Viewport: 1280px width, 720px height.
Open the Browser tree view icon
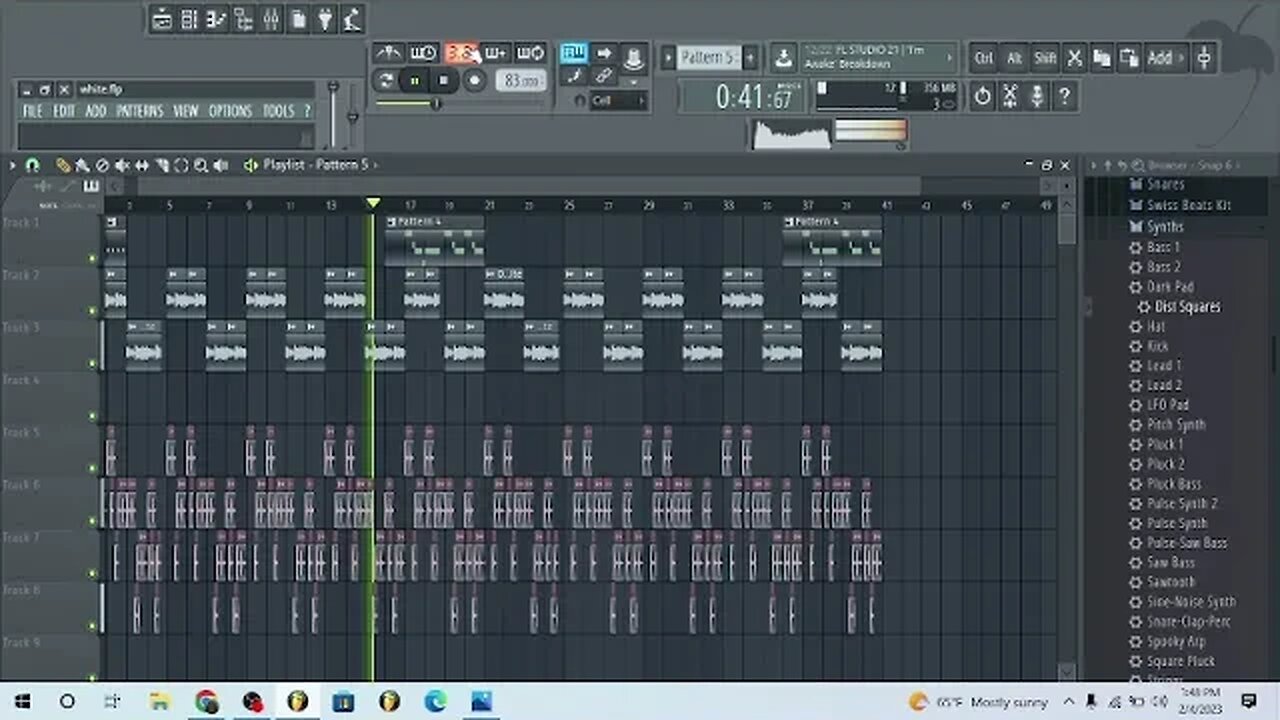[x=243, y=19]
